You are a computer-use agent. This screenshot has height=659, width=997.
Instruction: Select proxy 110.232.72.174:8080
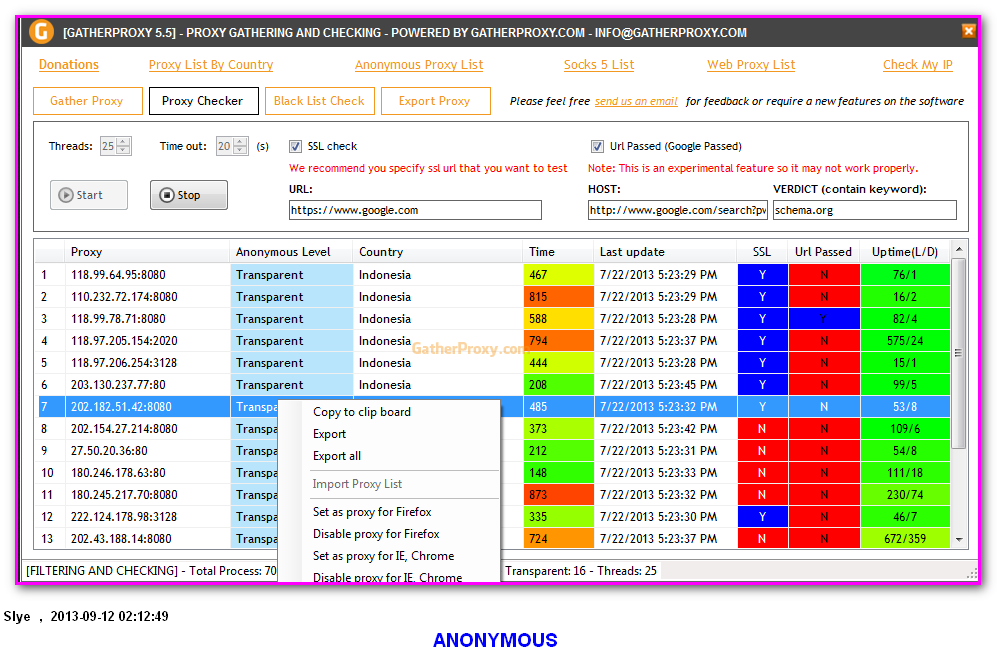pyautogui.click(x=493, y=296)
